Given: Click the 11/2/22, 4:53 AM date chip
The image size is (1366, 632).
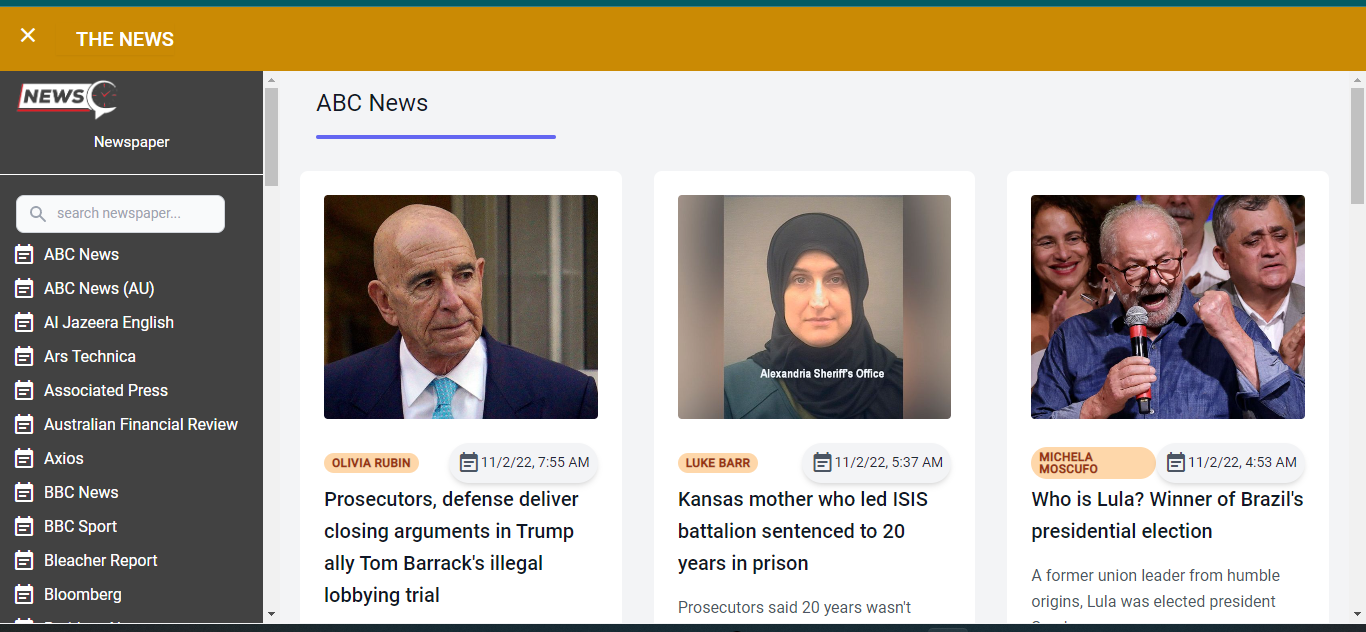Looking at the screenshot, I should [1231, 462].
